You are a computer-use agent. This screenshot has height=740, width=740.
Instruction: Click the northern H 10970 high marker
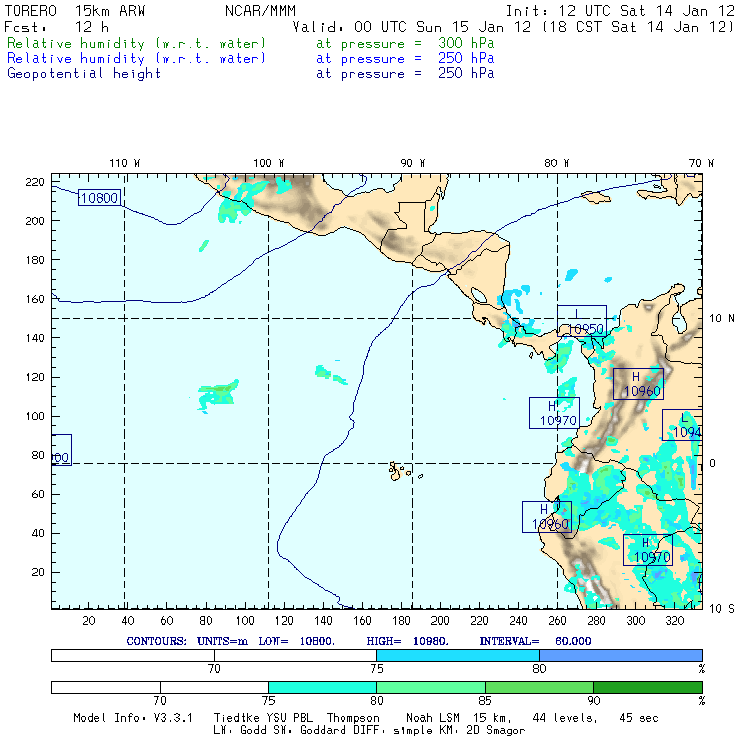coord(554,413)
